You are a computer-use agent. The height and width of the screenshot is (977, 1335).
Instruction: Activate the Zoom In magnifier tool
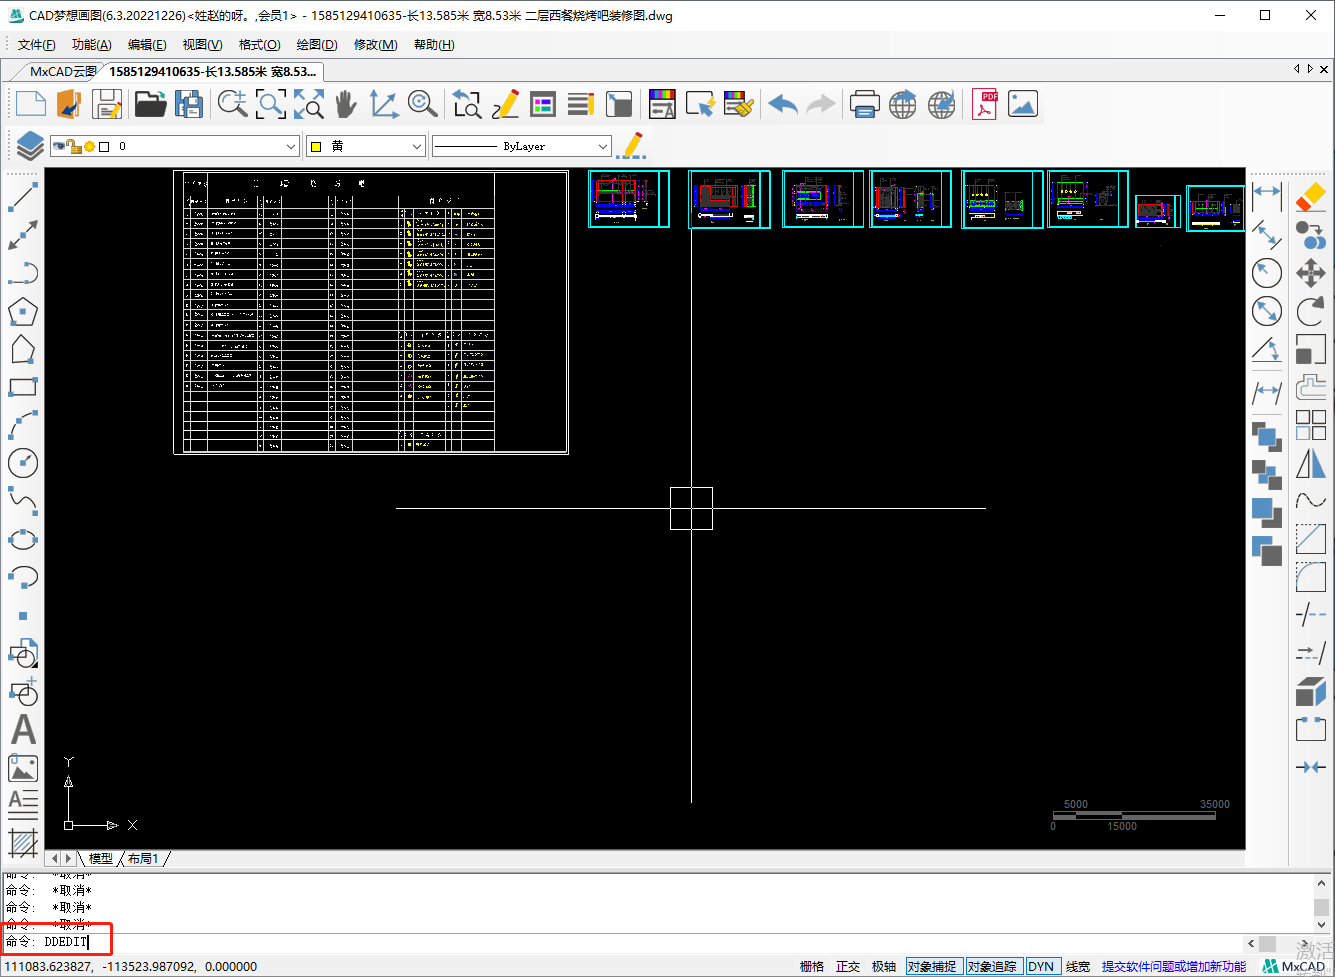coord(233,104)
